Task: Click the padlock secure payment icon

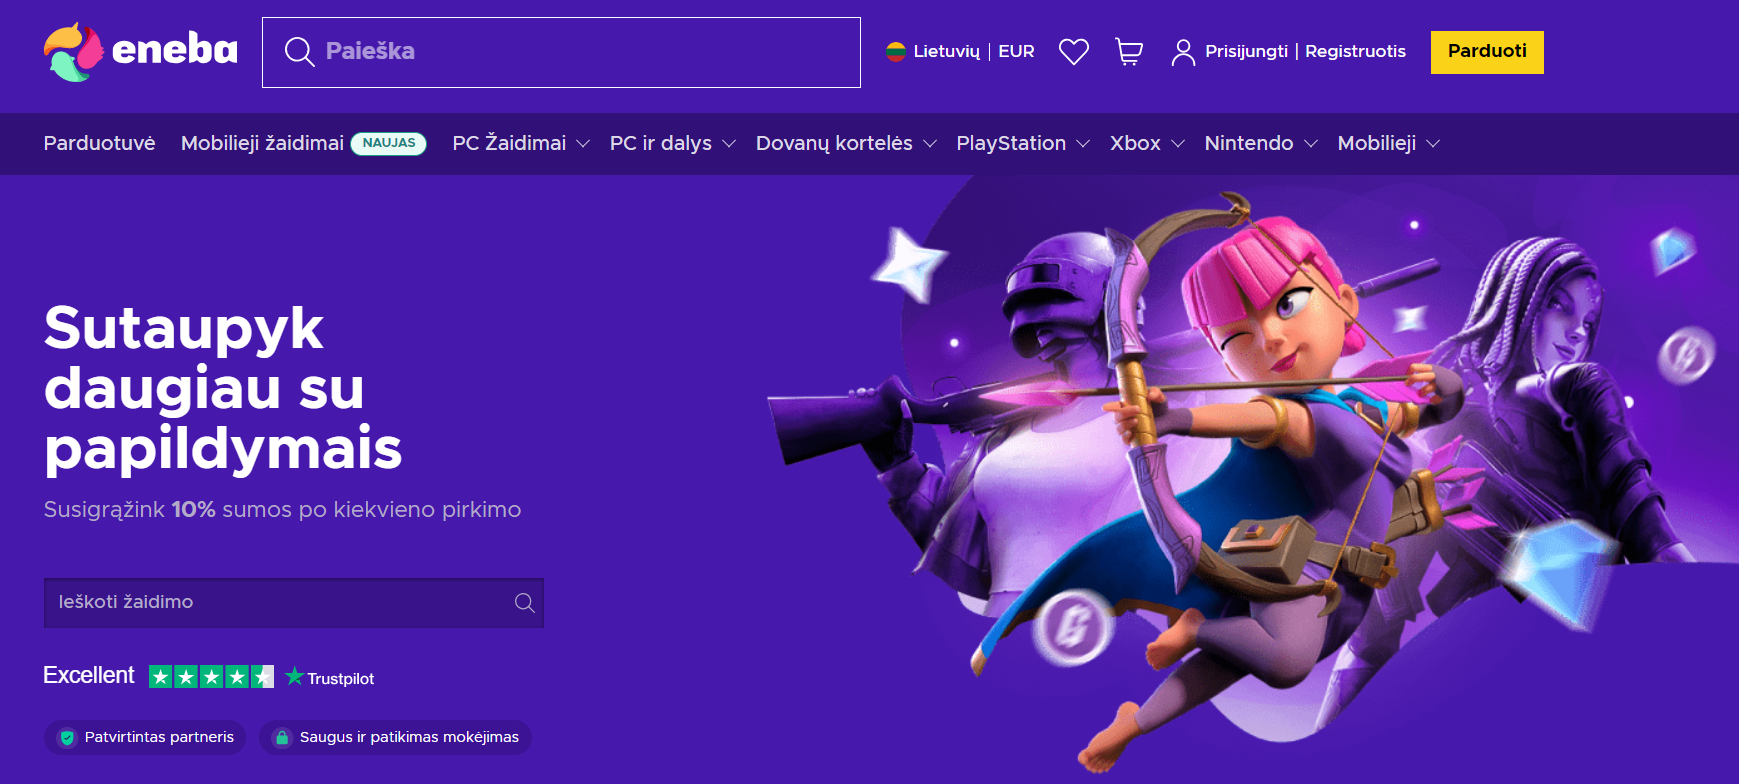Action: click(x=282, y=738)
